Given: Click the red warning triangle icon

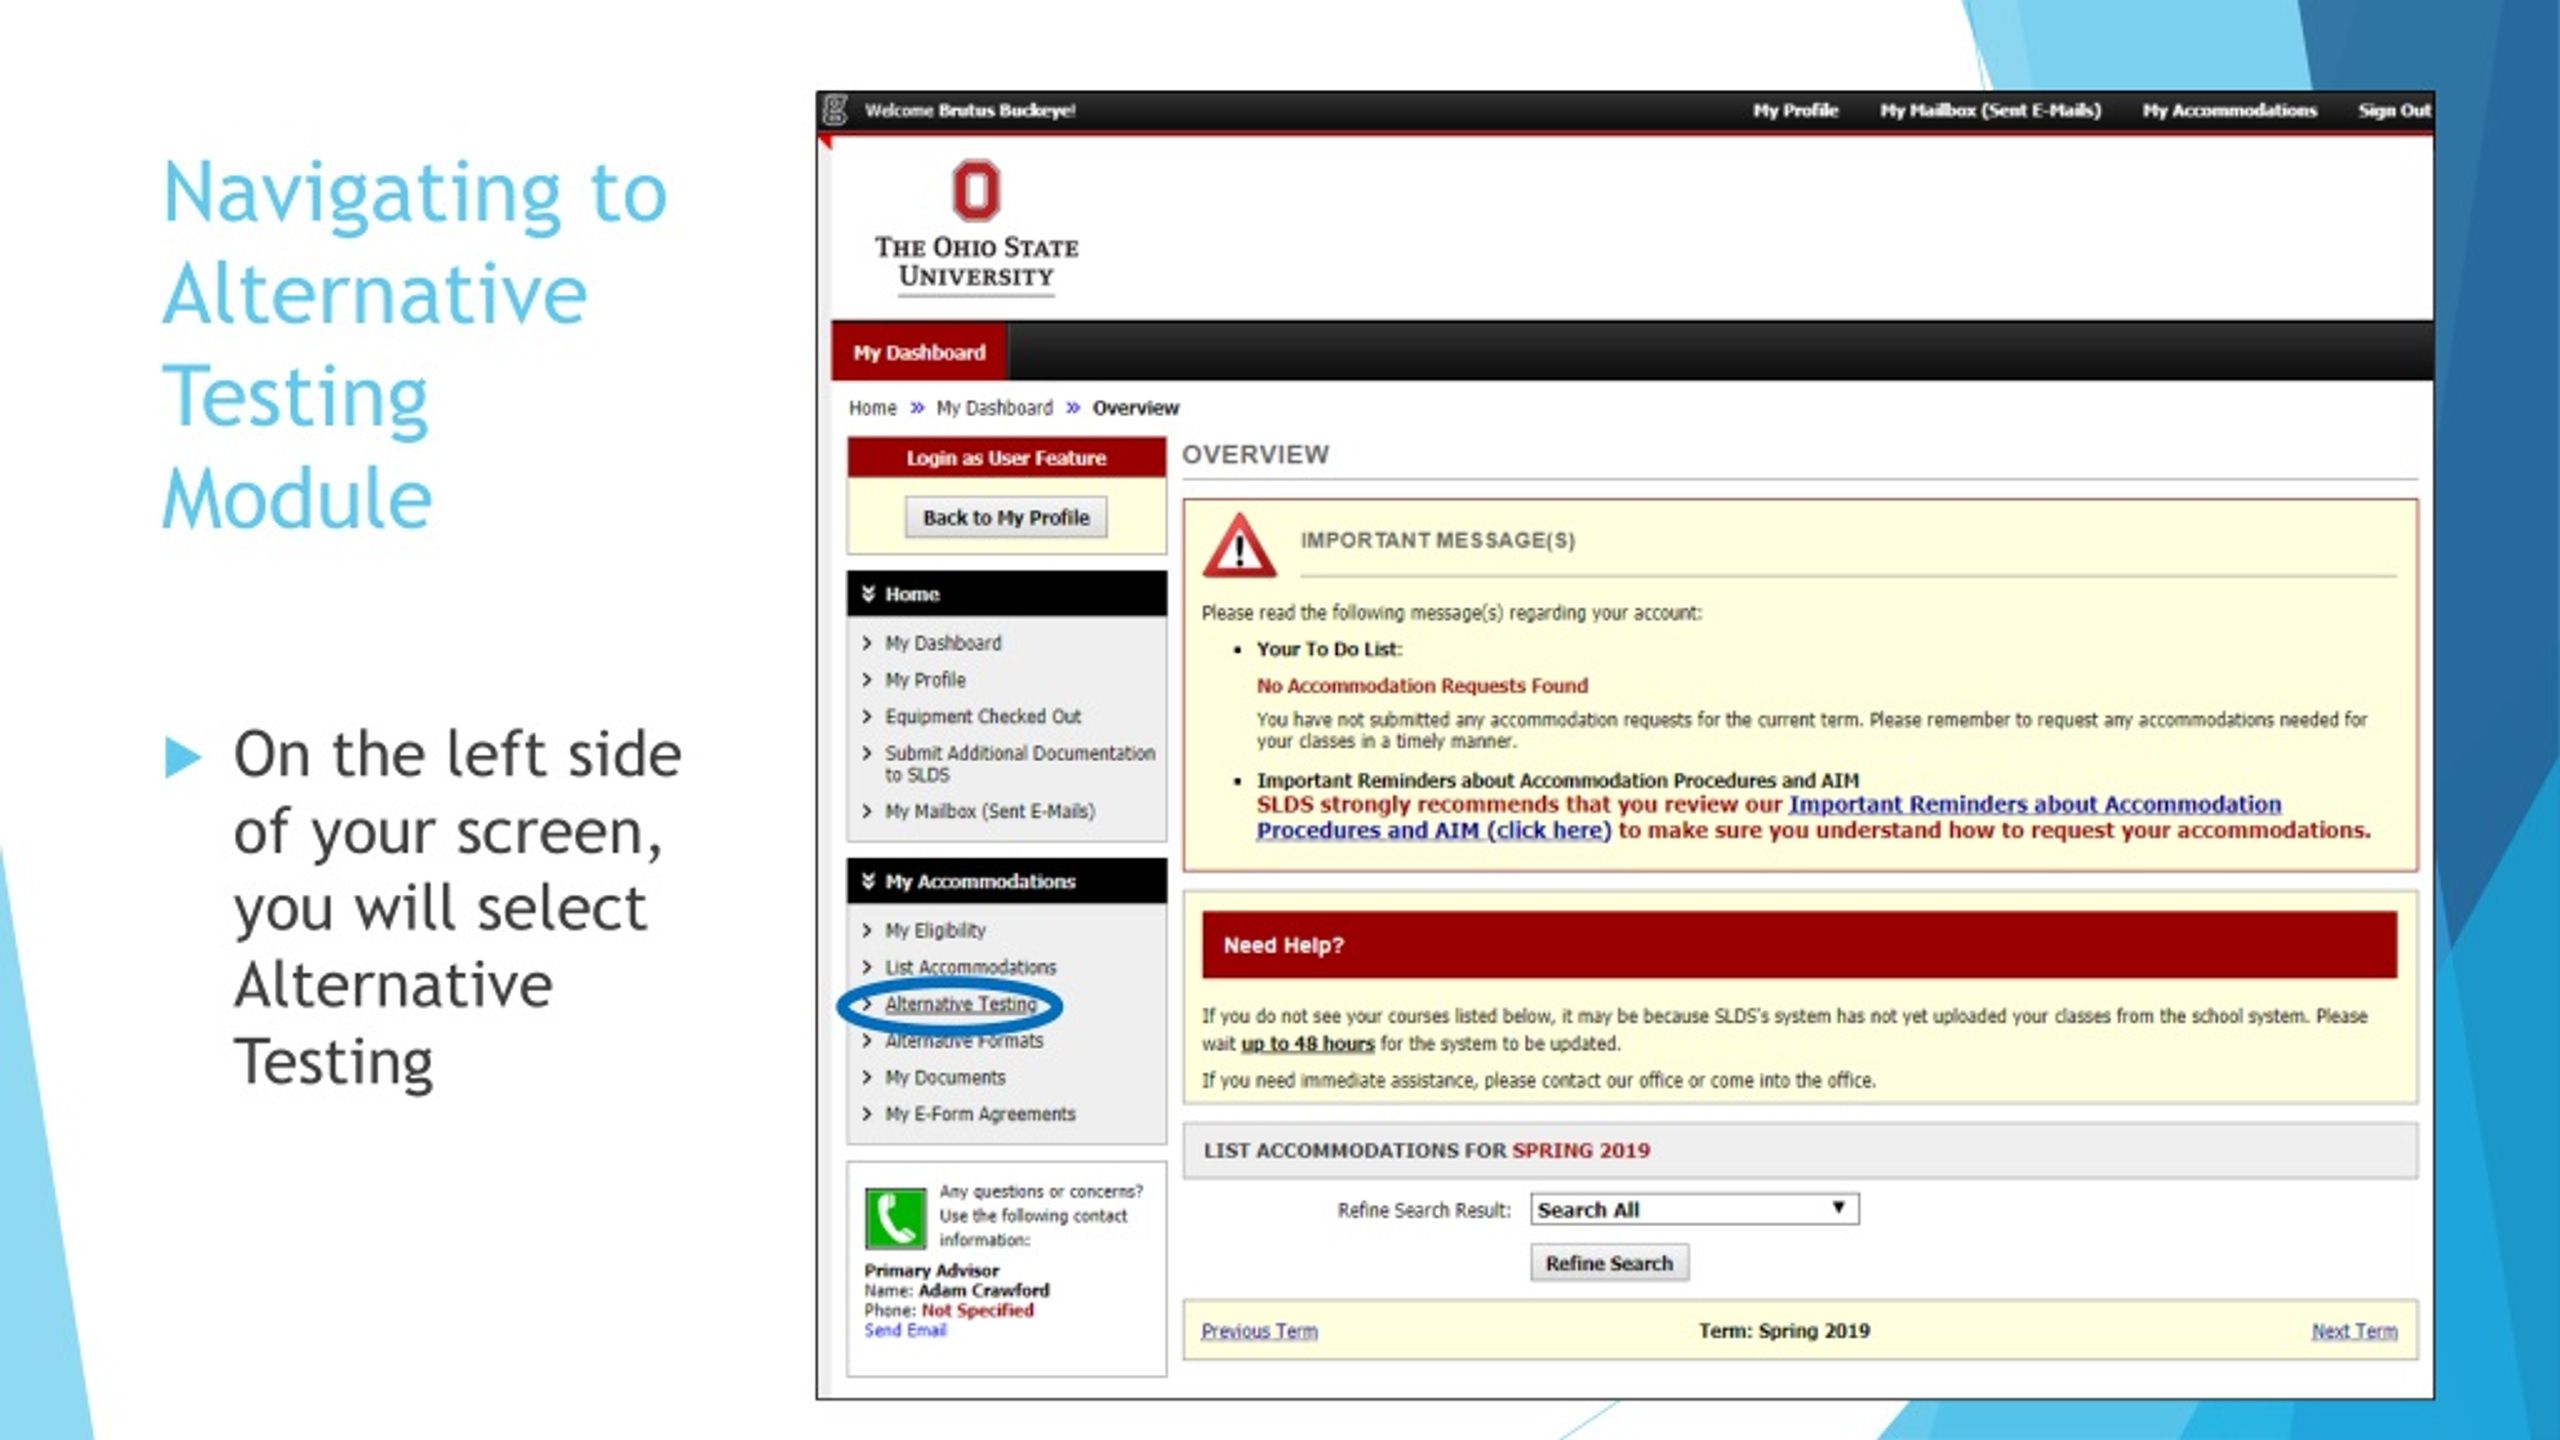Looking at the screenshot, I should click(1239, 546).
